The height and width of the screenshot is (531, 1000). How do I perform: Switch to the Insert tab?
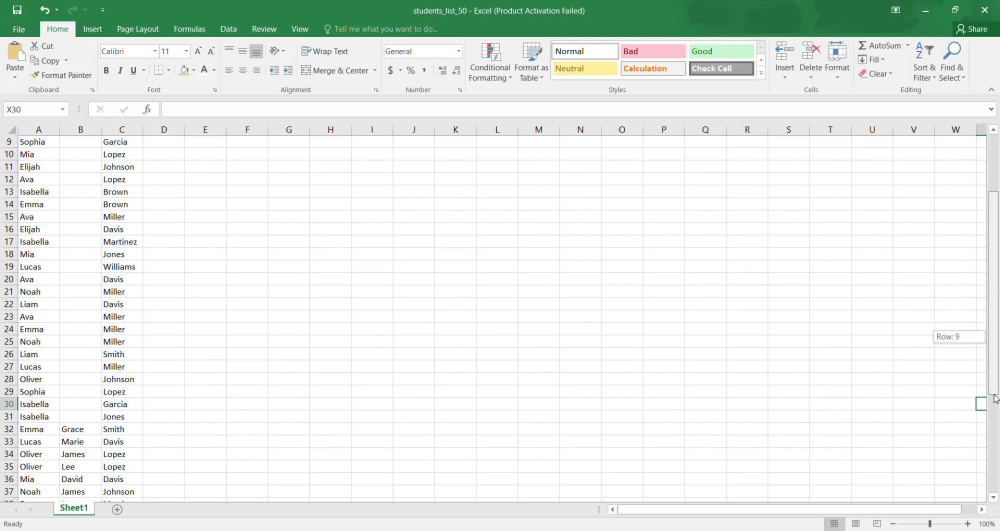[92, 29]
